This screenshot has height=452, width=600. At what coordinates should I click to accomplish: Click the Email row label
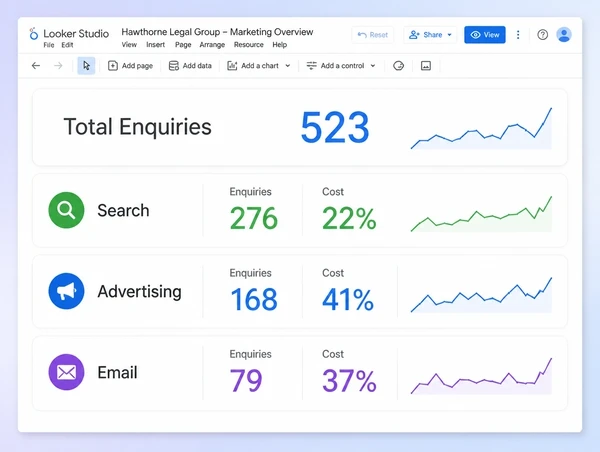click(x=117, y=372)
